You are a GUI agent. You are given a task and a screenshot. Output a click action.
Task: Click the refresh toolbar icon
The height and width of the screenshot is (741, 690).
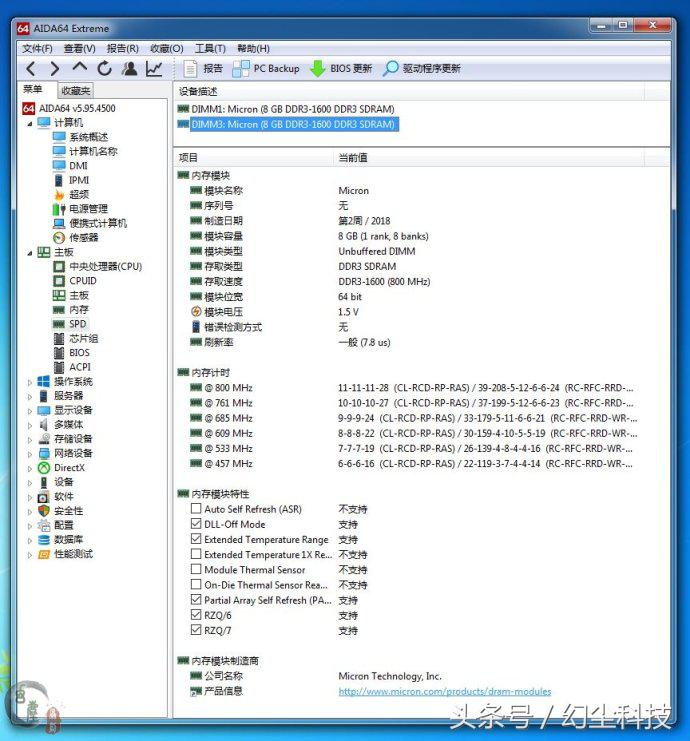[104, 69]
